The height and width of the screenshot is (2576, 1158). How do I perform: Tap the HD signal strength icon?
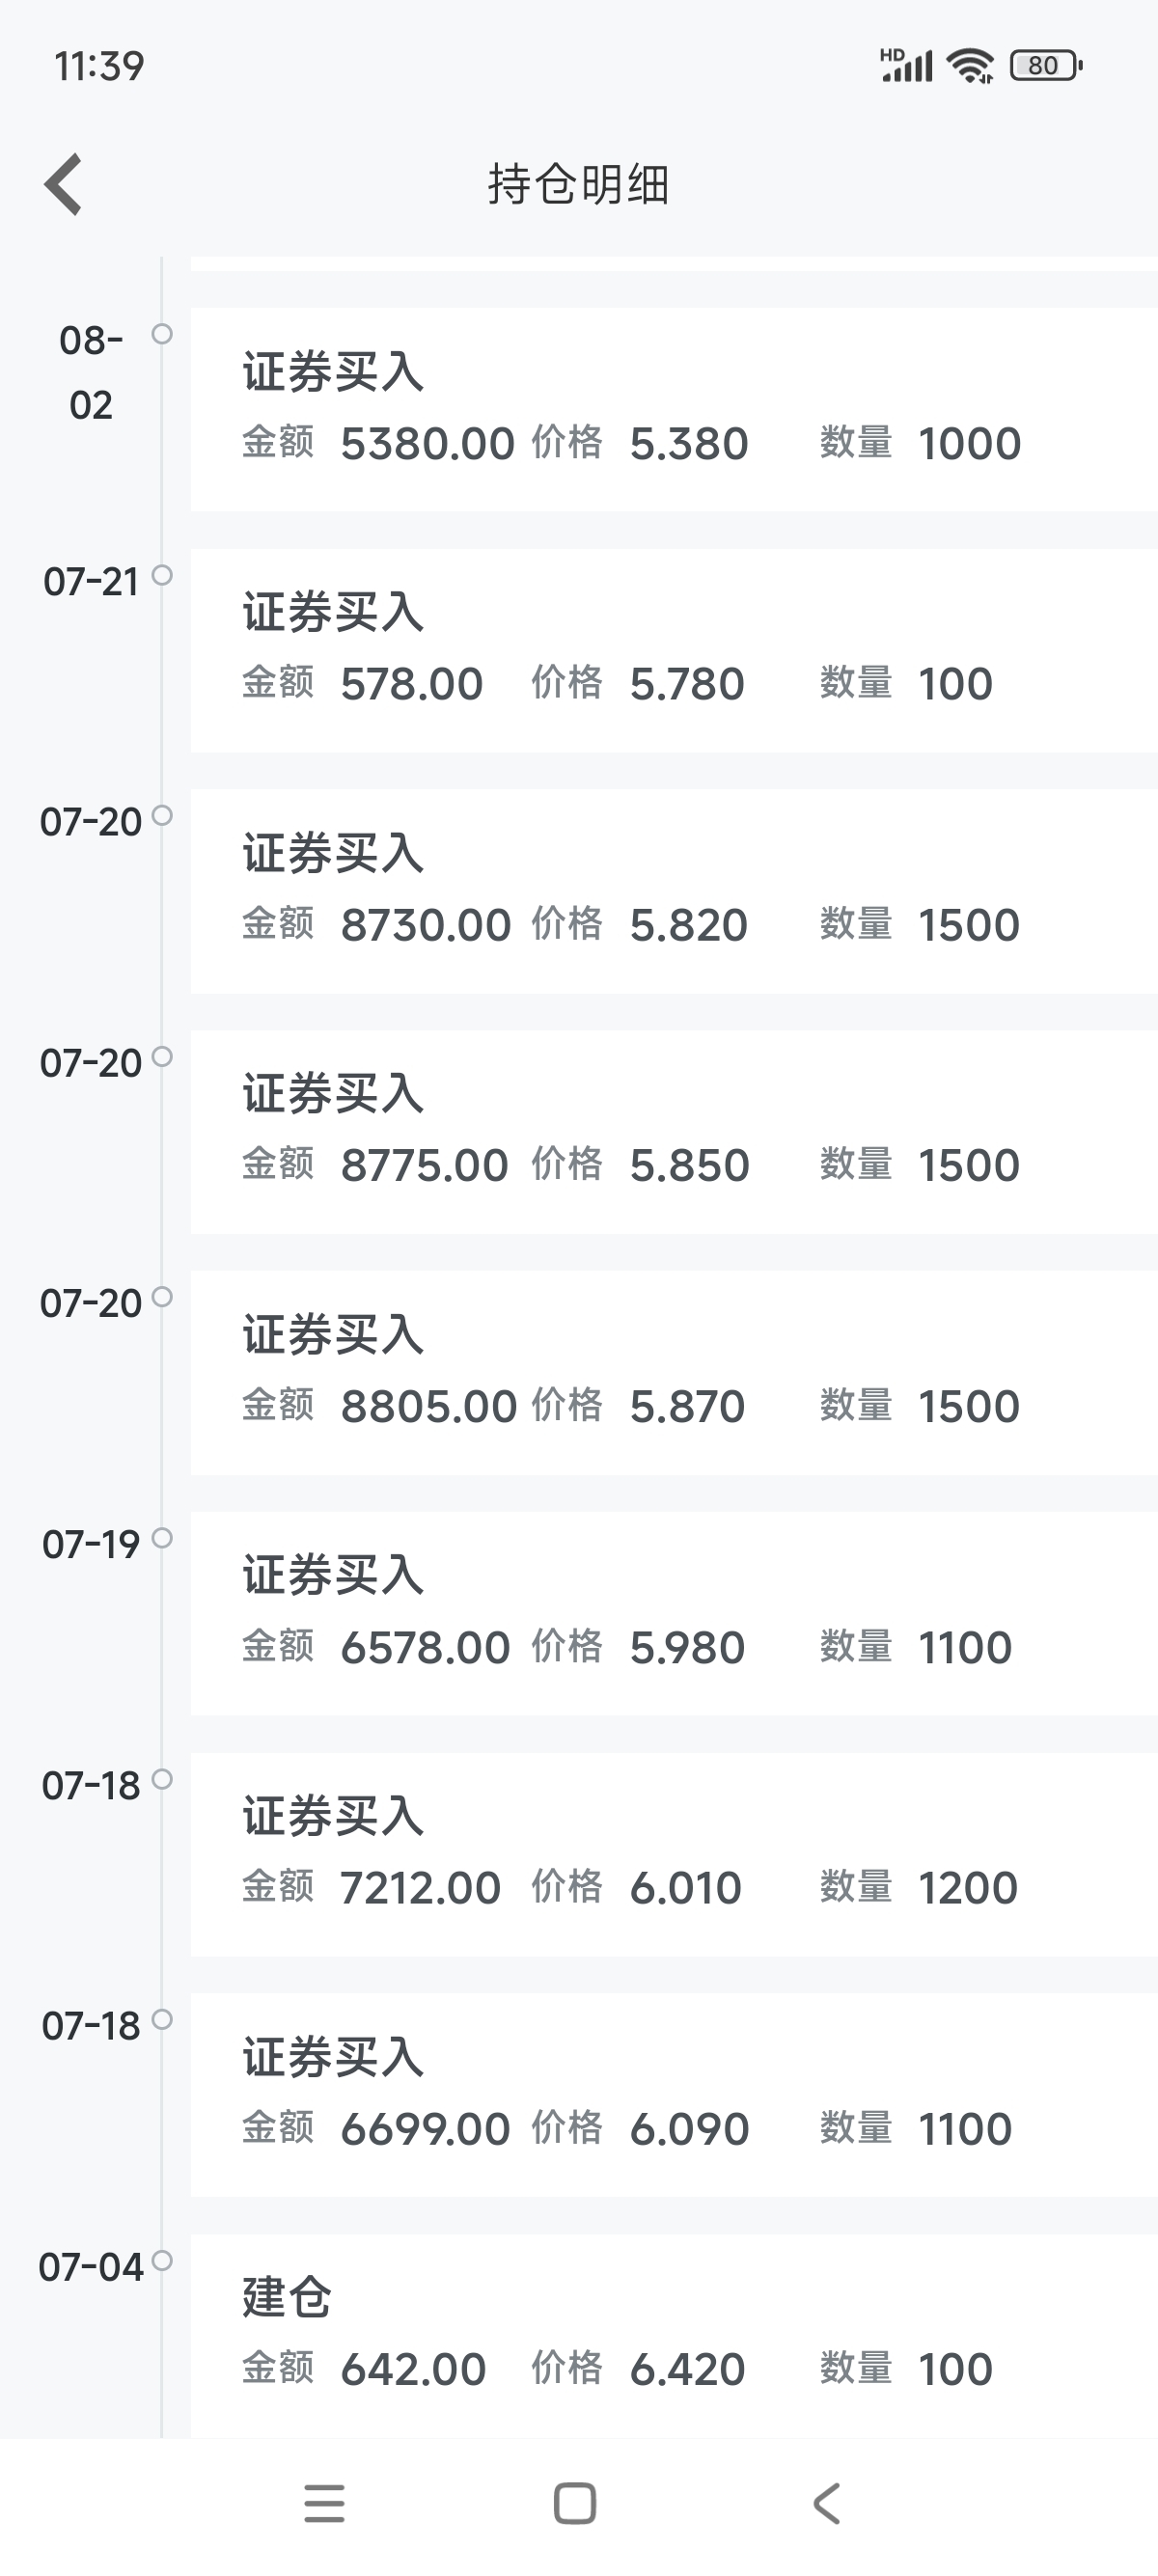[x=906, y=65]
